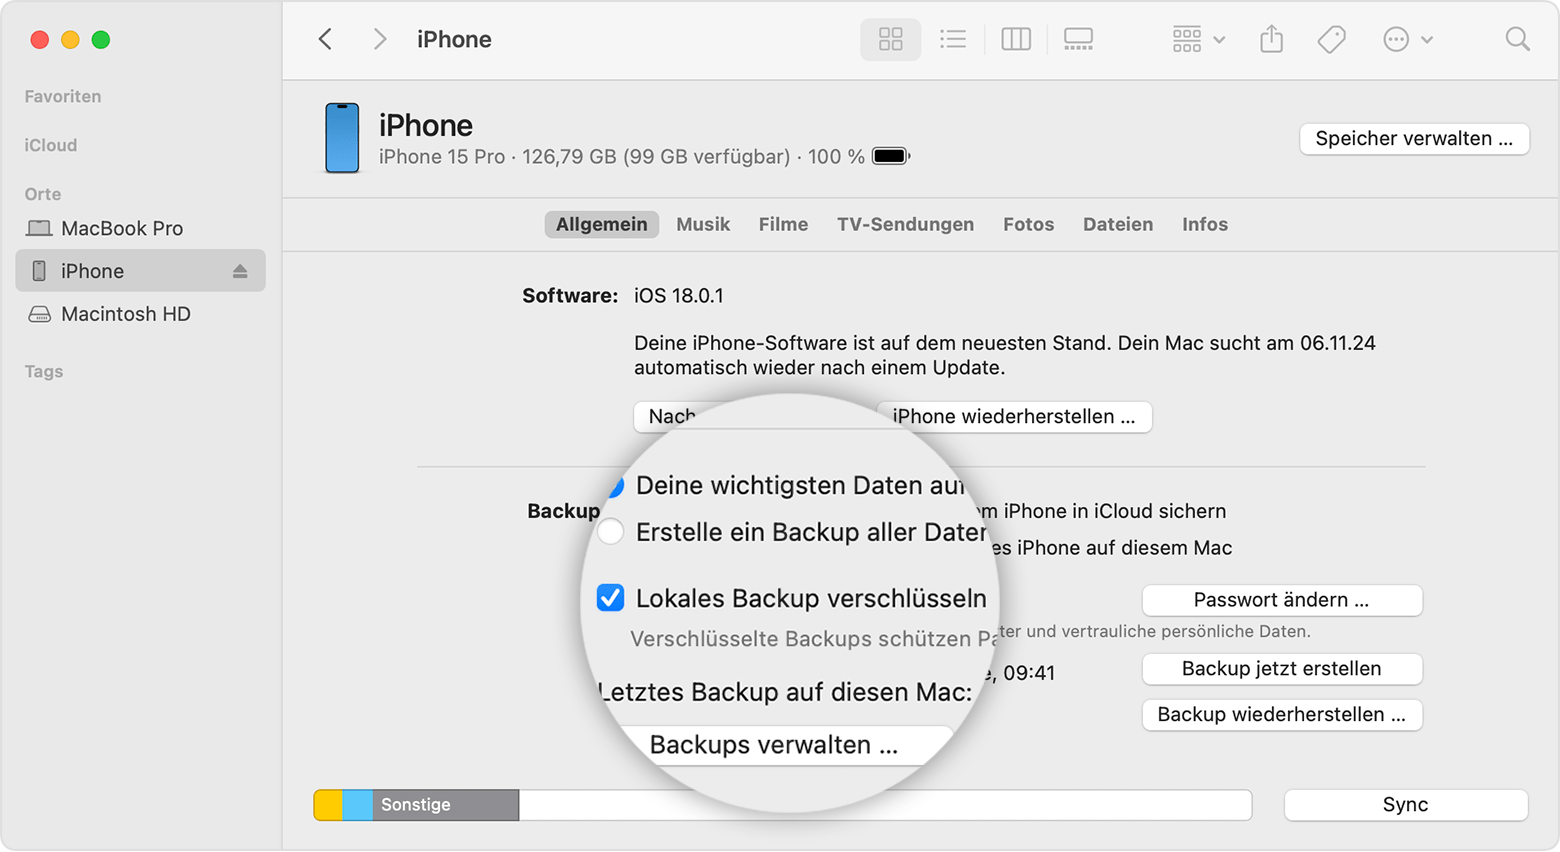Click Backup wiederherstellen button
The width and height of the screenshot is (1560, 852).
tap(1282, 715)
